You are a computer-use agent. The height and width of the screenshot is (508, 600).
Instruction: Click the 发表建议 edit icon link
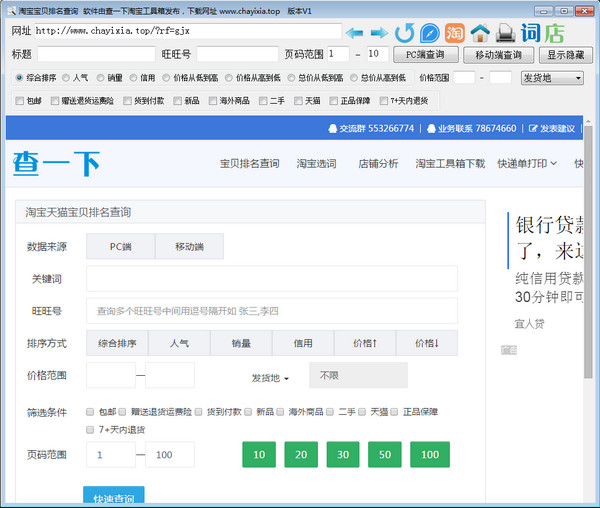(551, 129)
